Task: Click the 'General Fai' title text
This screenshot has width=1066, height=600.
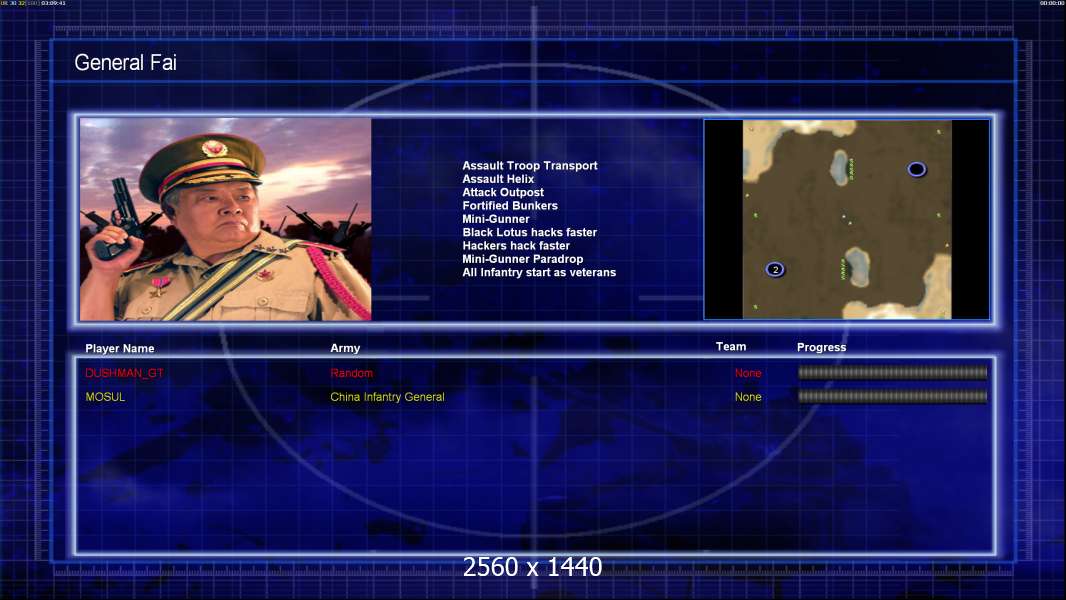Action: click(125, 63)
